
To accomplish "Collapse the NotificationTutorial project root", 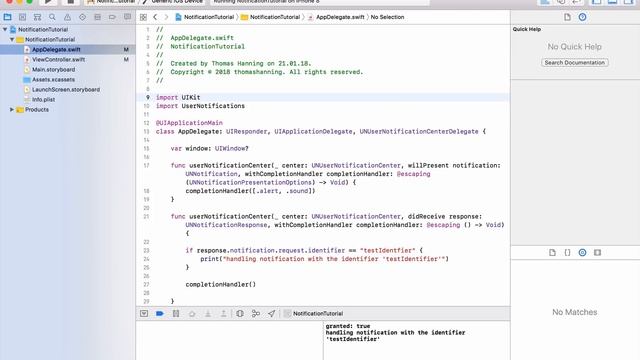I will click(x=5, y=29).
